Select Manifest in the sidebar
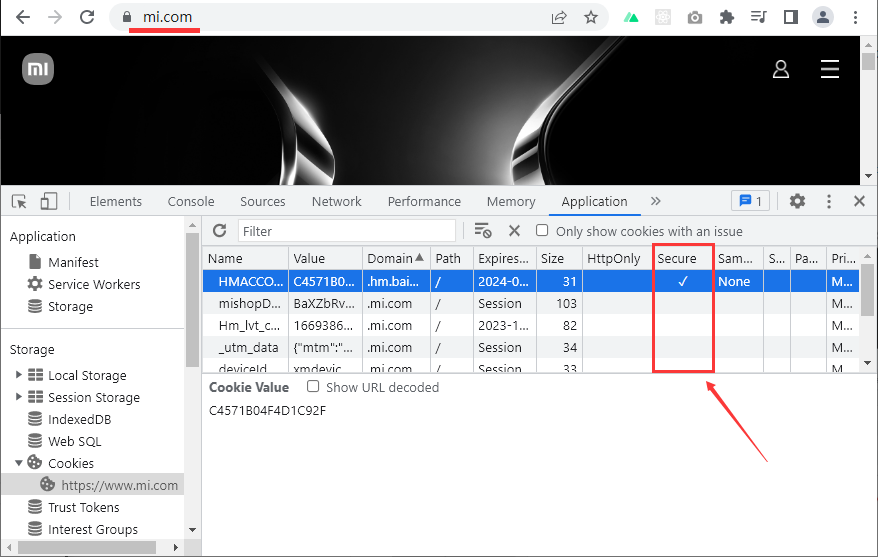 point(73,262)
